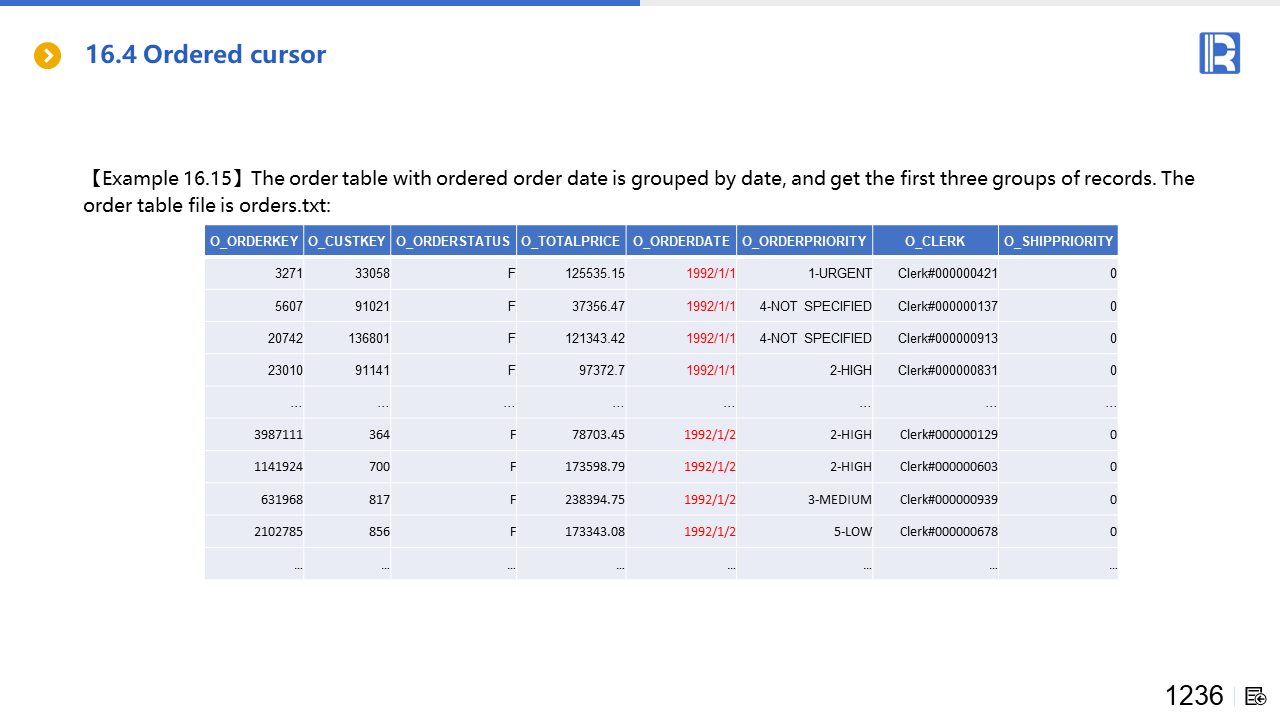The height and width of the screenshot is (720, 1280).
Task: Click the slide number 1236
Action: pos(1194,695)
